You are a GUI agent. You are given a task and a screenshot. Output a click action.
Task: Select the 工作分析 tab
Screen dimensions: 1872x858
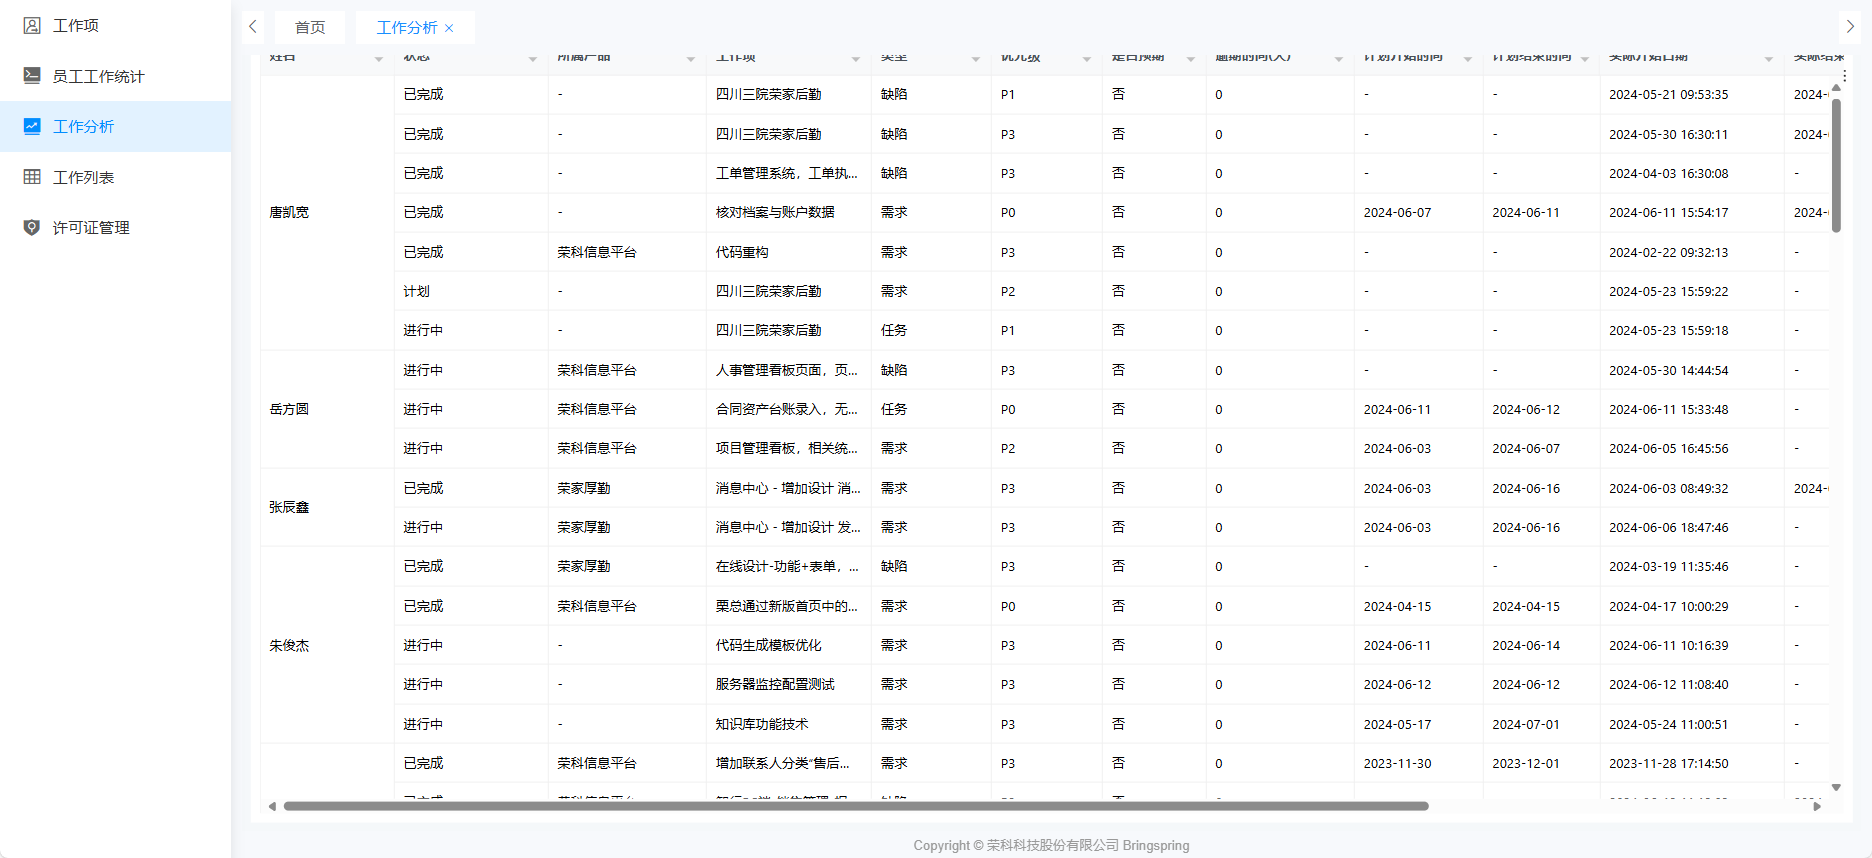406,28
